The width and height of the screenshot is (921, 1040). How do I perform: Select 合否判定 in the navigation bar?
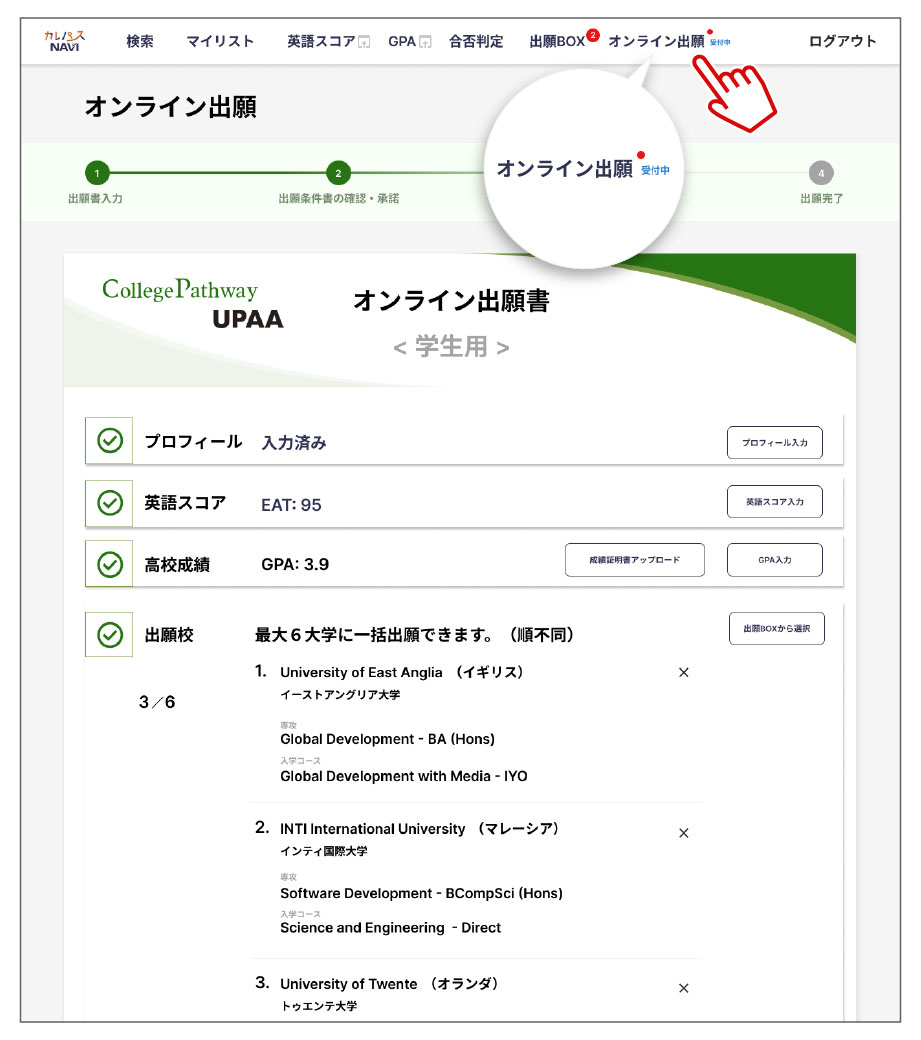pos(477,42)
